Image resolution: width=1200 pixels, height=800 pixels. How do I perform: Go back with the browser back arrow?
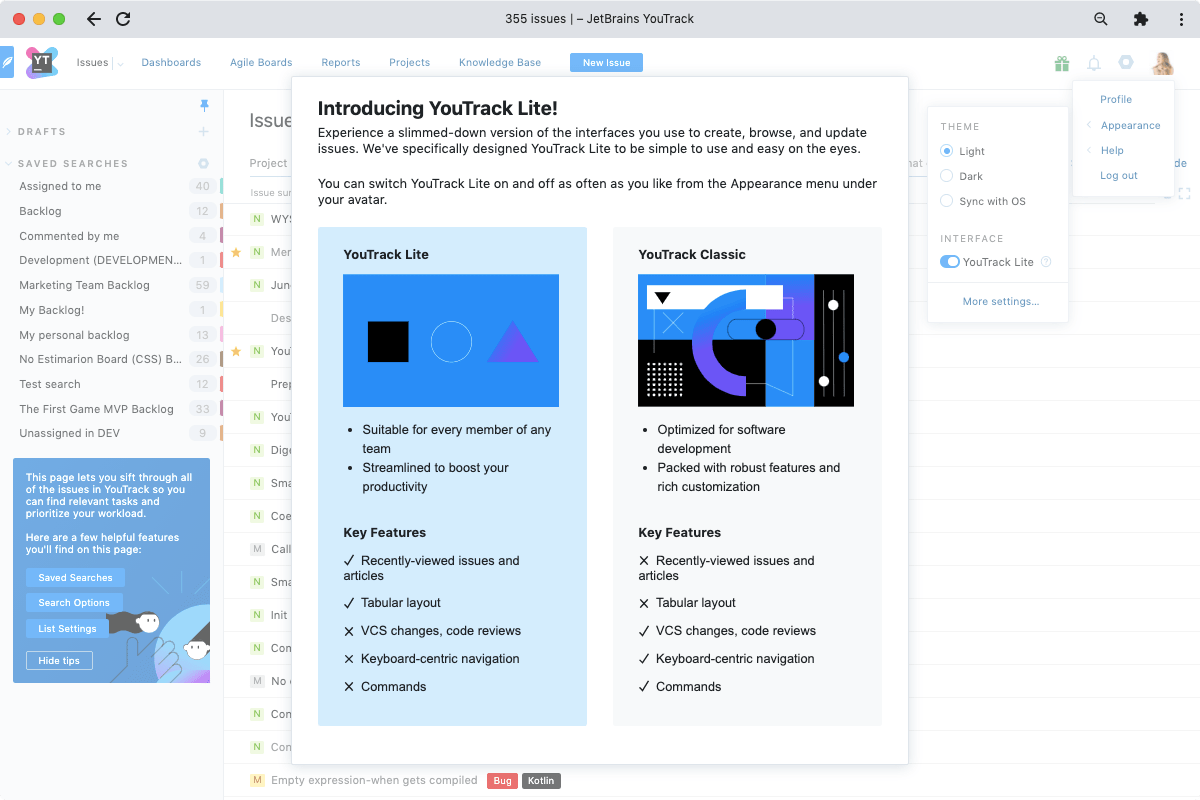pyautogui.click(x=94, y=19)
